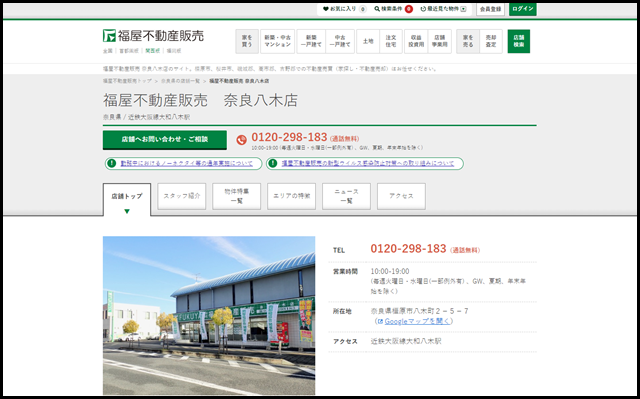Open the 家を買う menu
The width and height of the screenshot is (640, 399).
(x=247, y=41)
